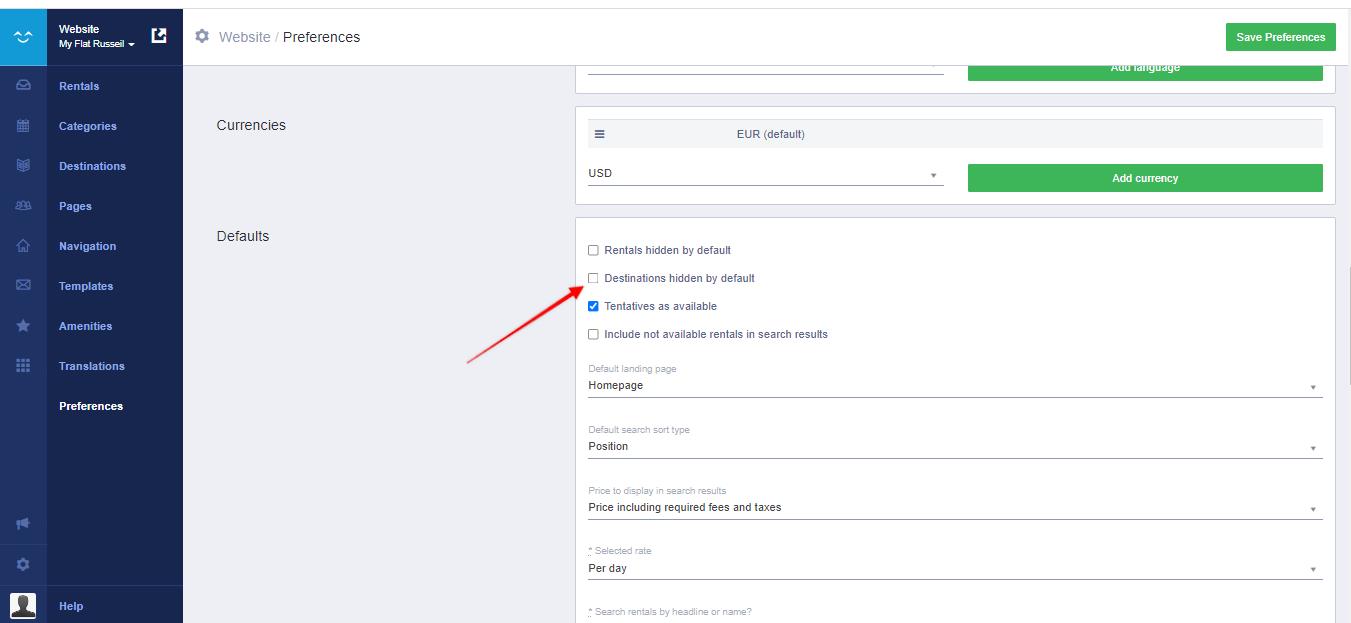The image size is (1351, 623).
Task: Open the external link website icon
Action: point(159,36)
